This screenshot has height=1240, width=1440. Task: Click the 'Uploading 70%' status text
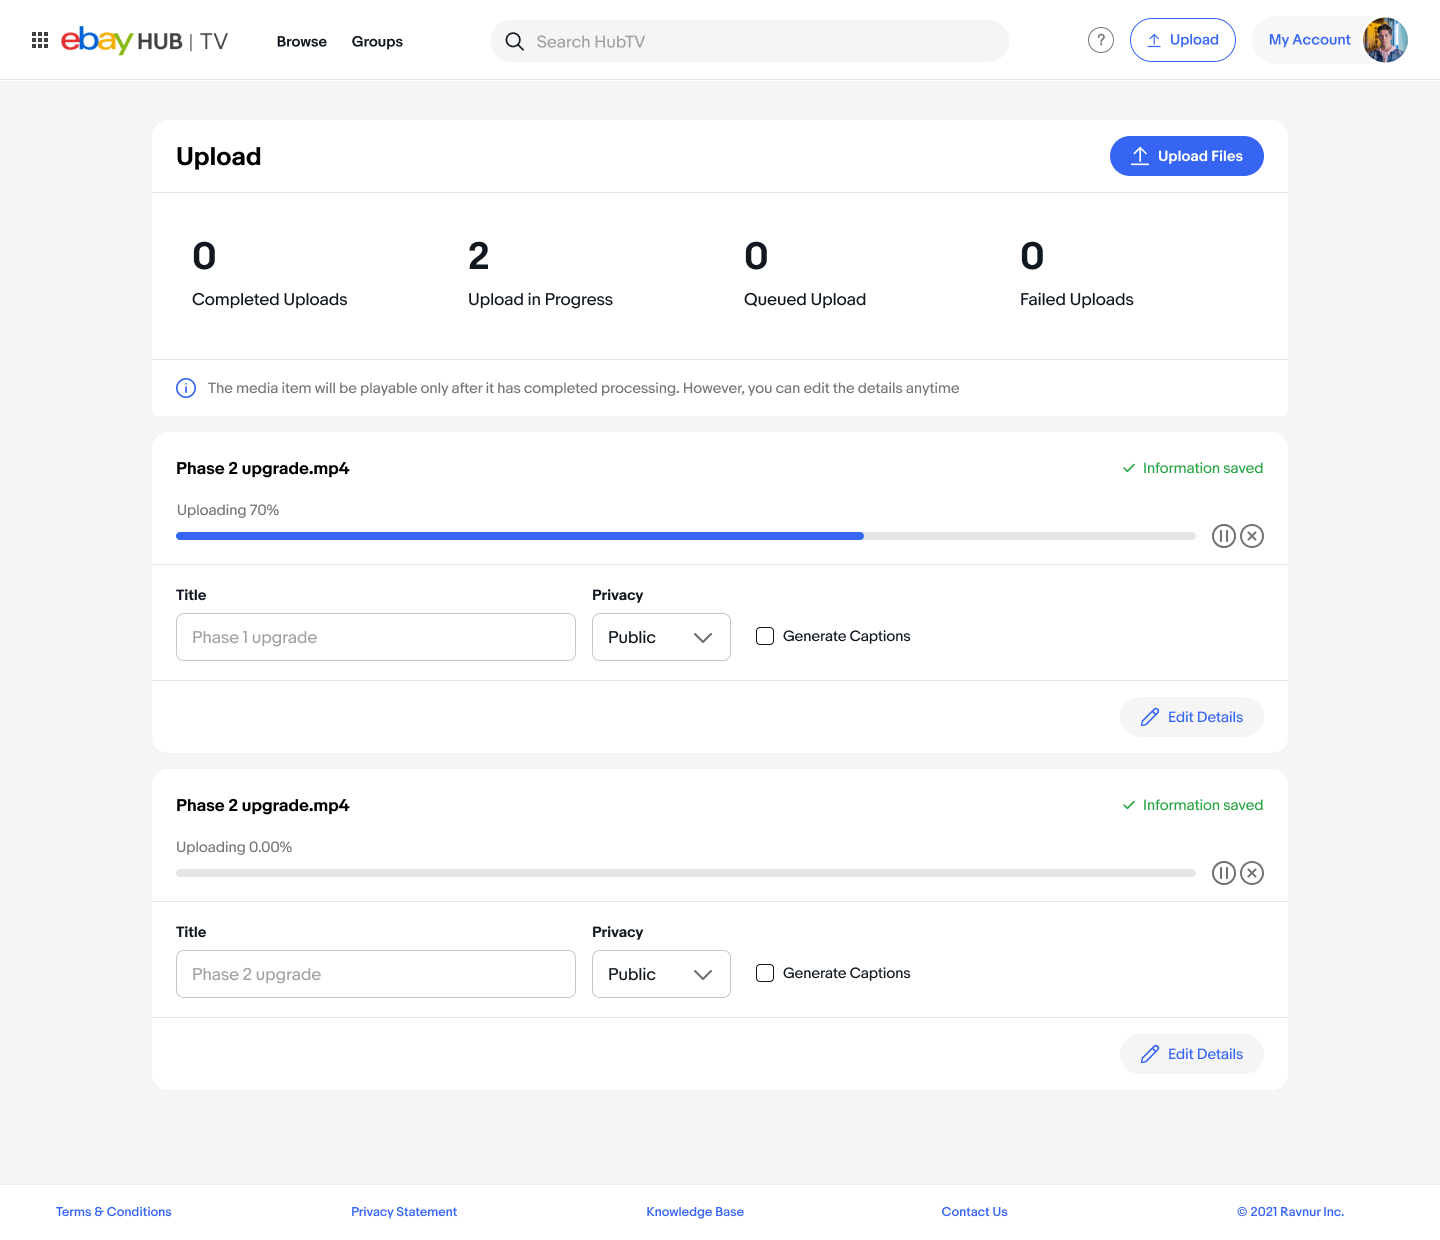[x=228, y=510]
